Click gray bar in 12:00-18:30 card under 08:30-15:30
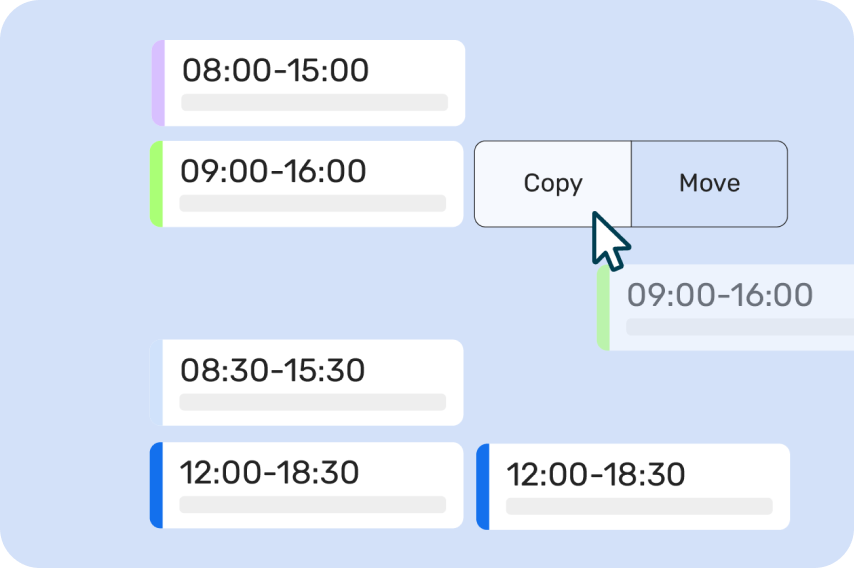The image size is (854, 568). pos(313,504)
